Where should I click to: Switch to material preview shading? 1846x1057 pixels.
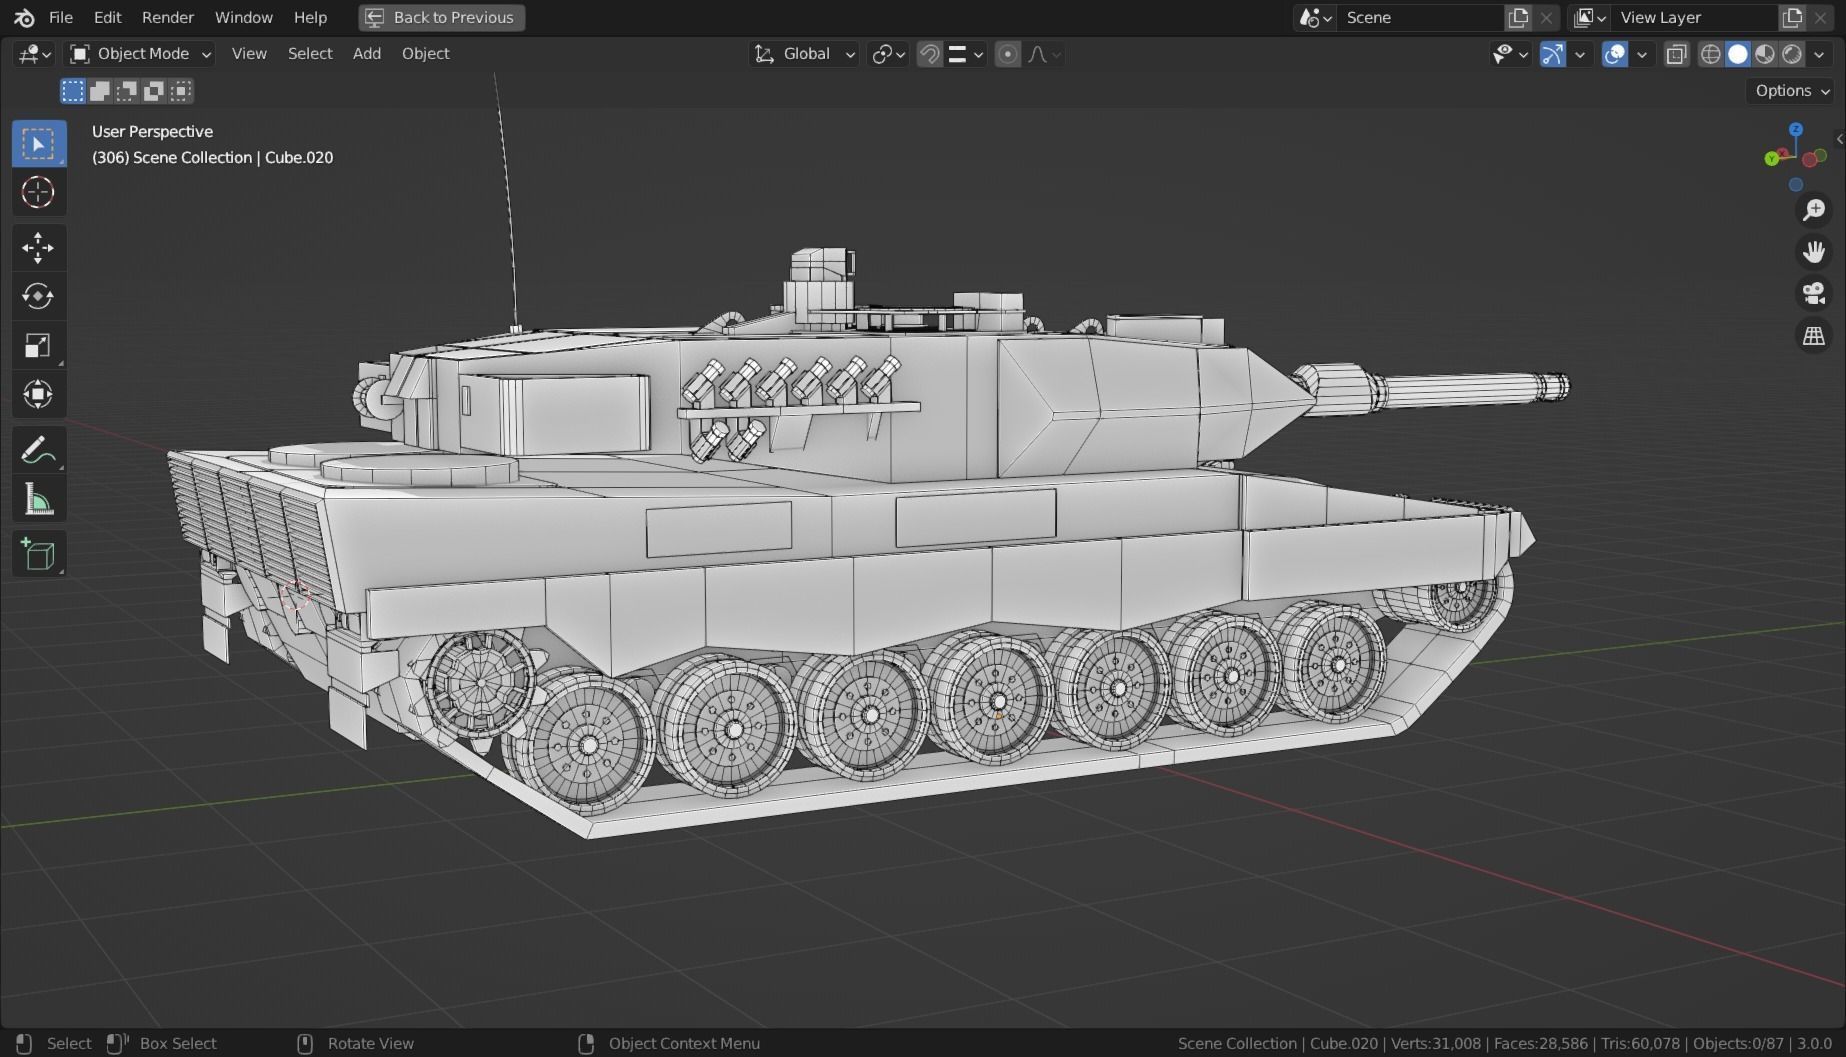click(1765, 54)
